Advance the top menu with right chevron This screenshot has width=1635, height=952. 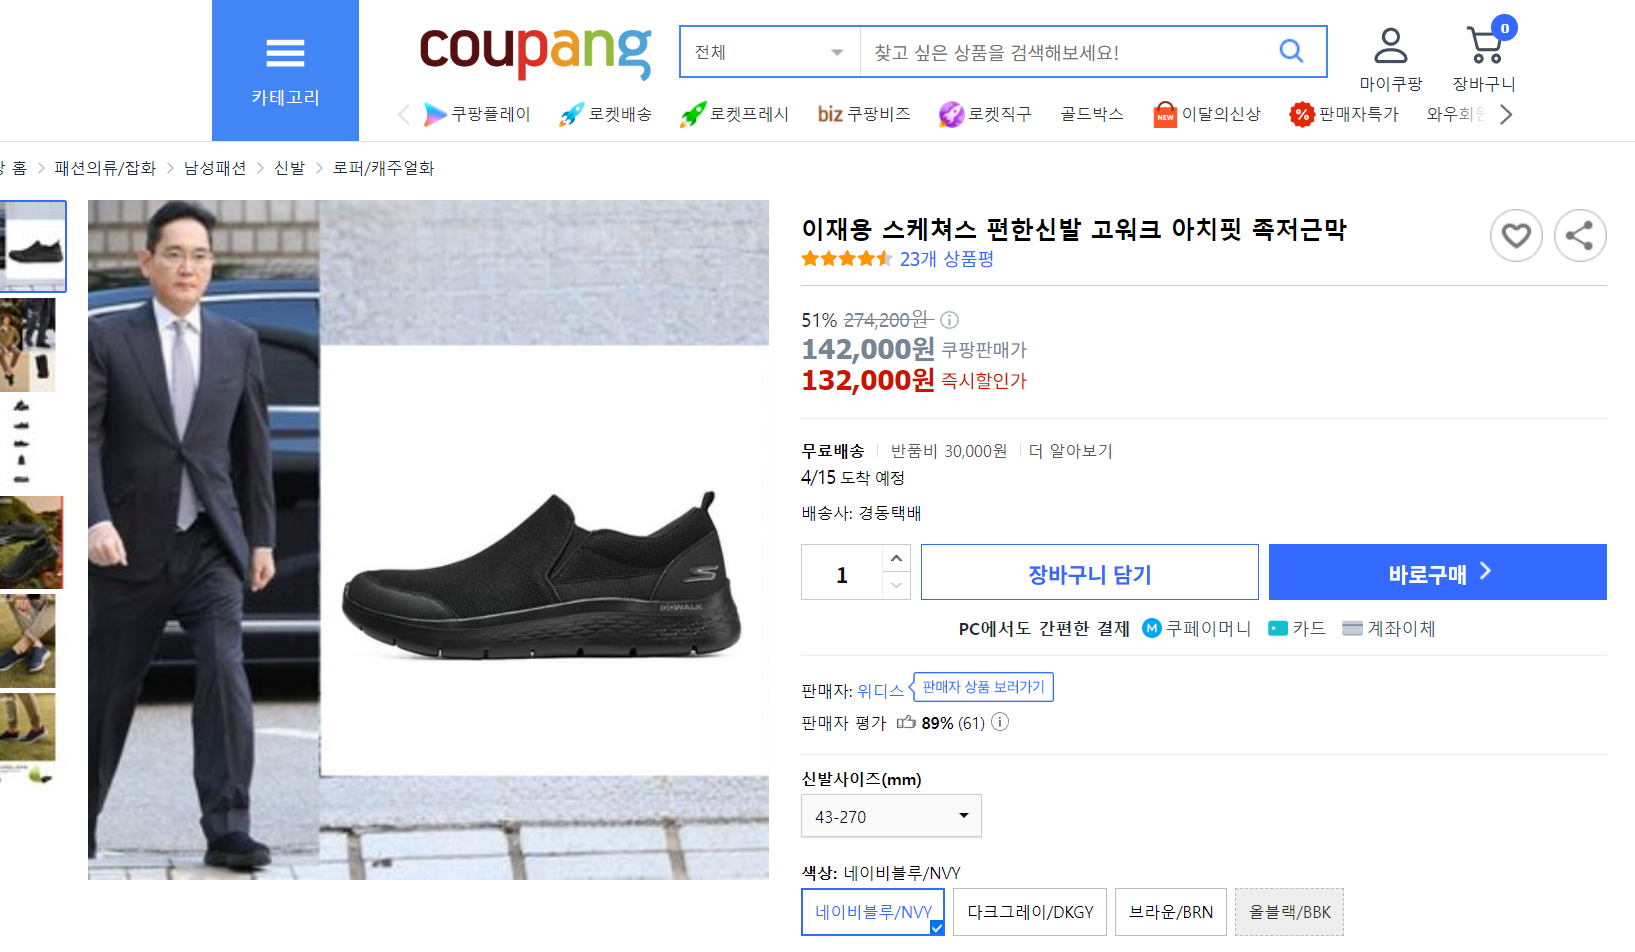click(x=1506, y=114)
